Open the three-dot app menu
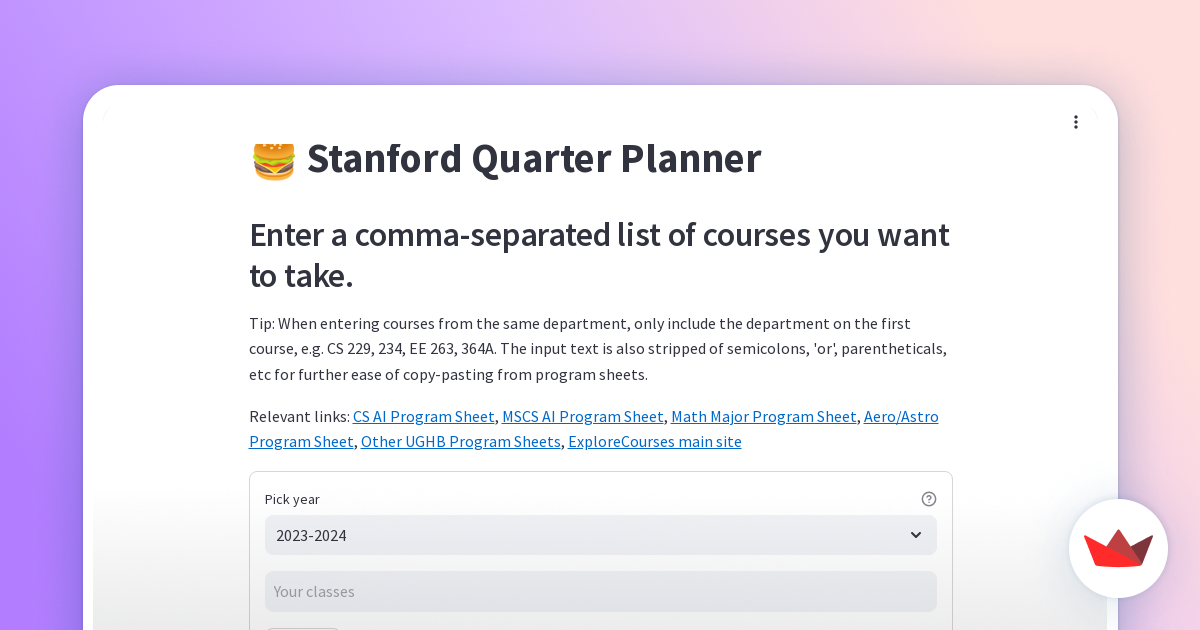1200x630 pixels. [1076, 122]
